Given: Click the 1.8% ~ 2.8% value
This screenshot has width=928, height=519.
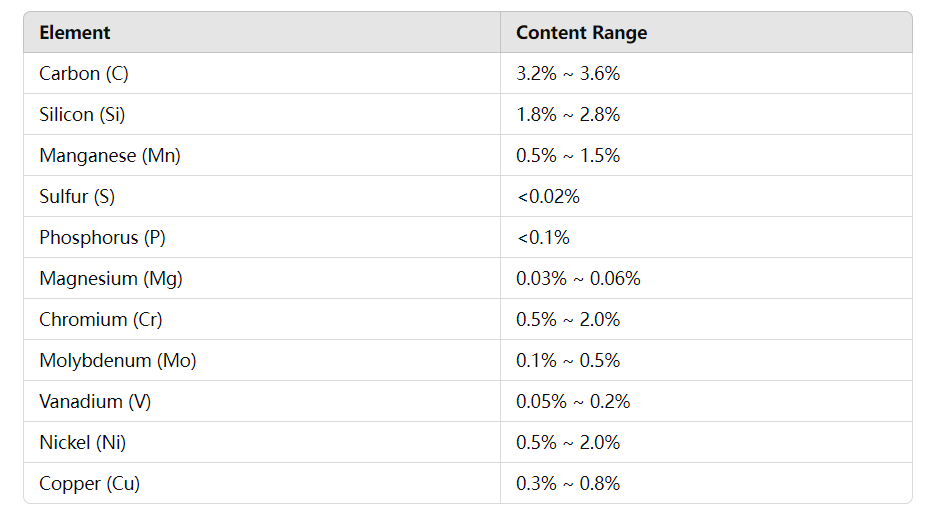Looking at the screenshot, I should 568,114.
